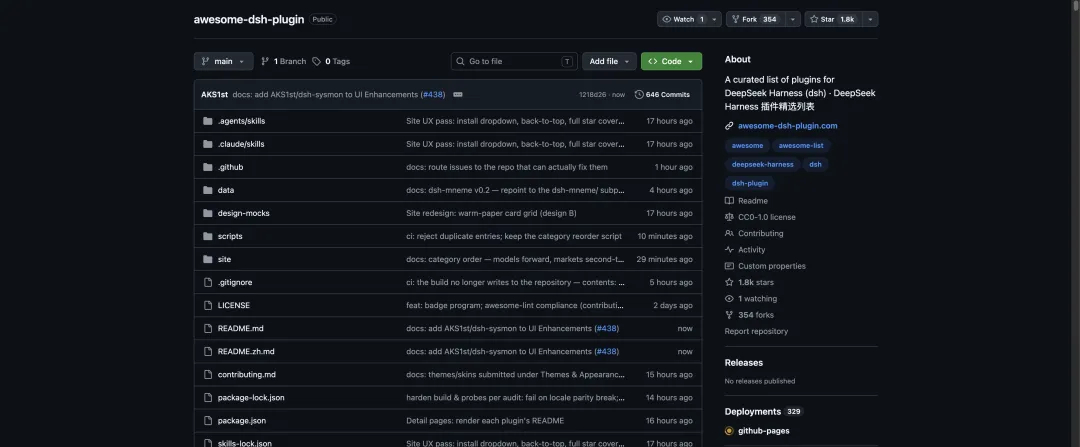
Task: Click the folder icon beside scripts
Action: [x=208, y=236]
